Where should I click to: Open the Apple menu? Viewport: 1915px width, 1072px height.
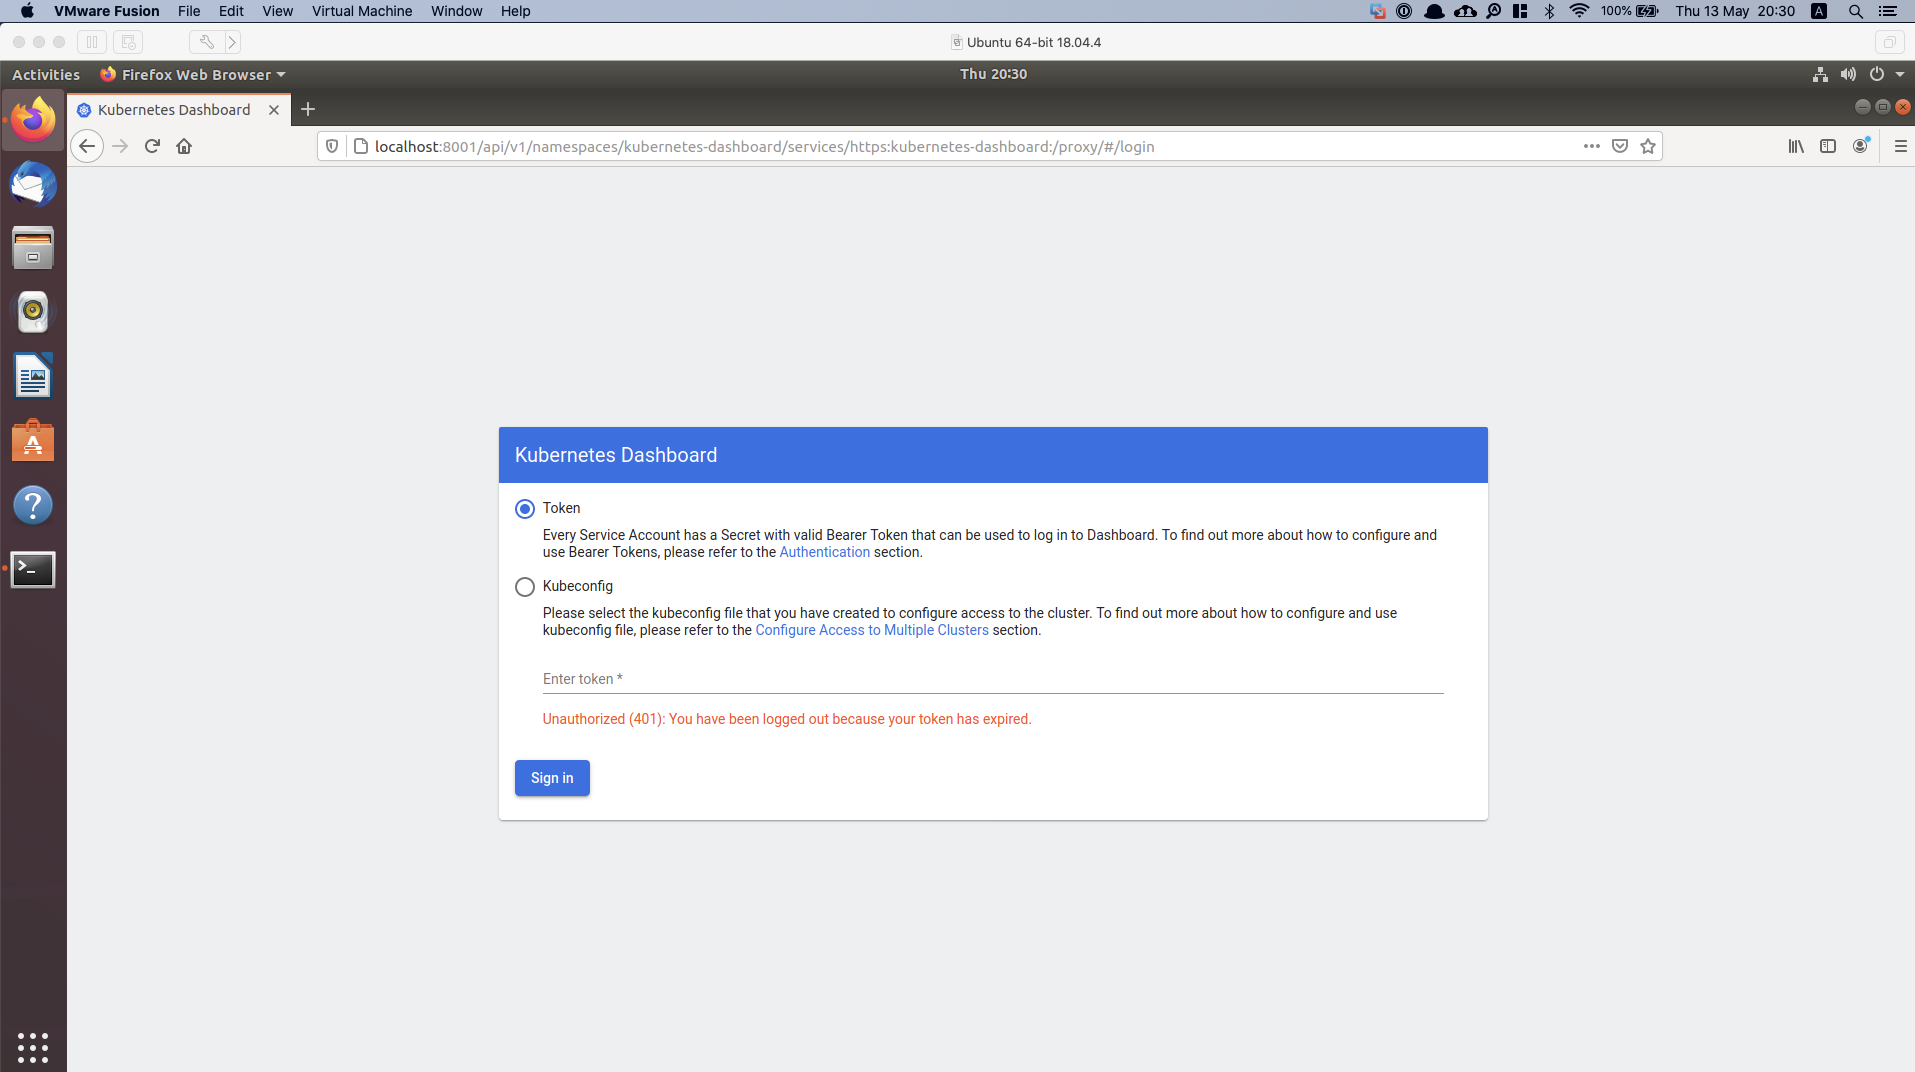[x=27, y=11]
